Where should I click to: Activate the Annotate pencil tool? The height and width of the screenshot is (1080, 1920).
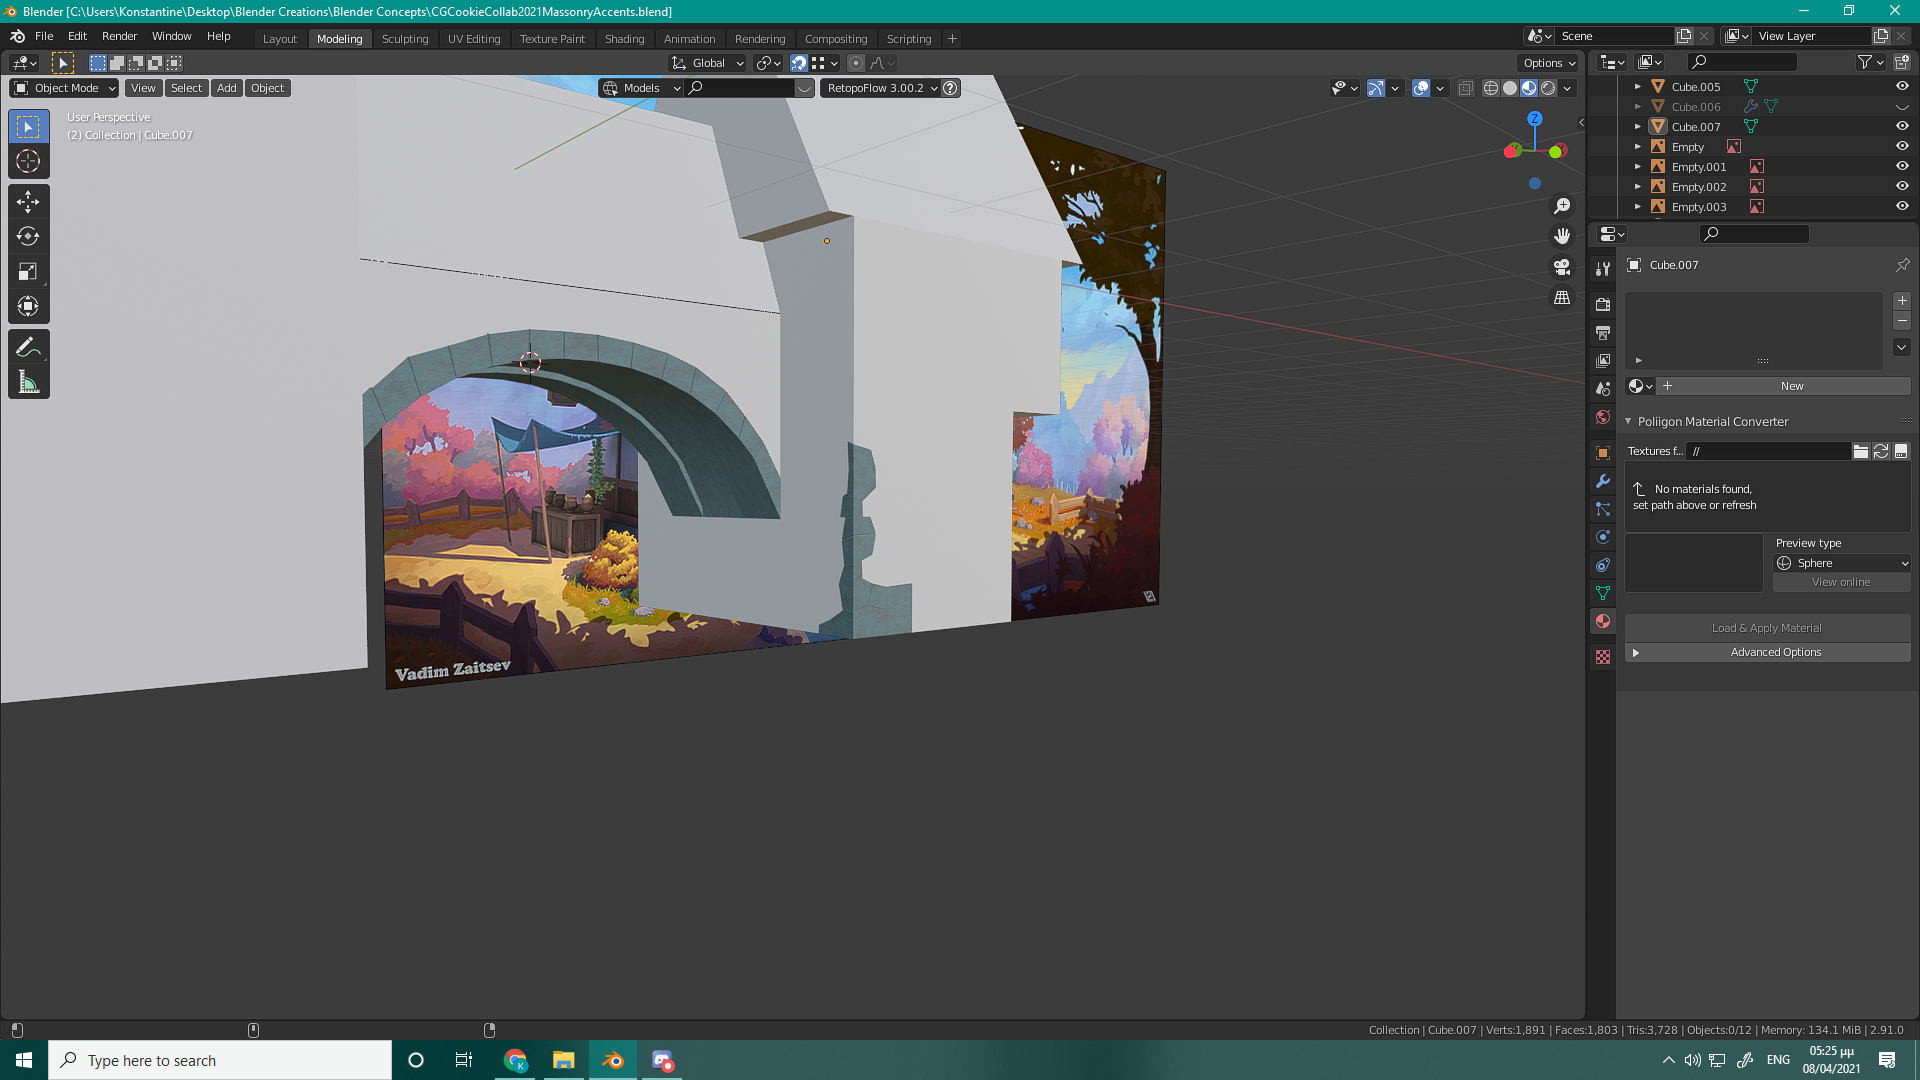coord(28,348)
